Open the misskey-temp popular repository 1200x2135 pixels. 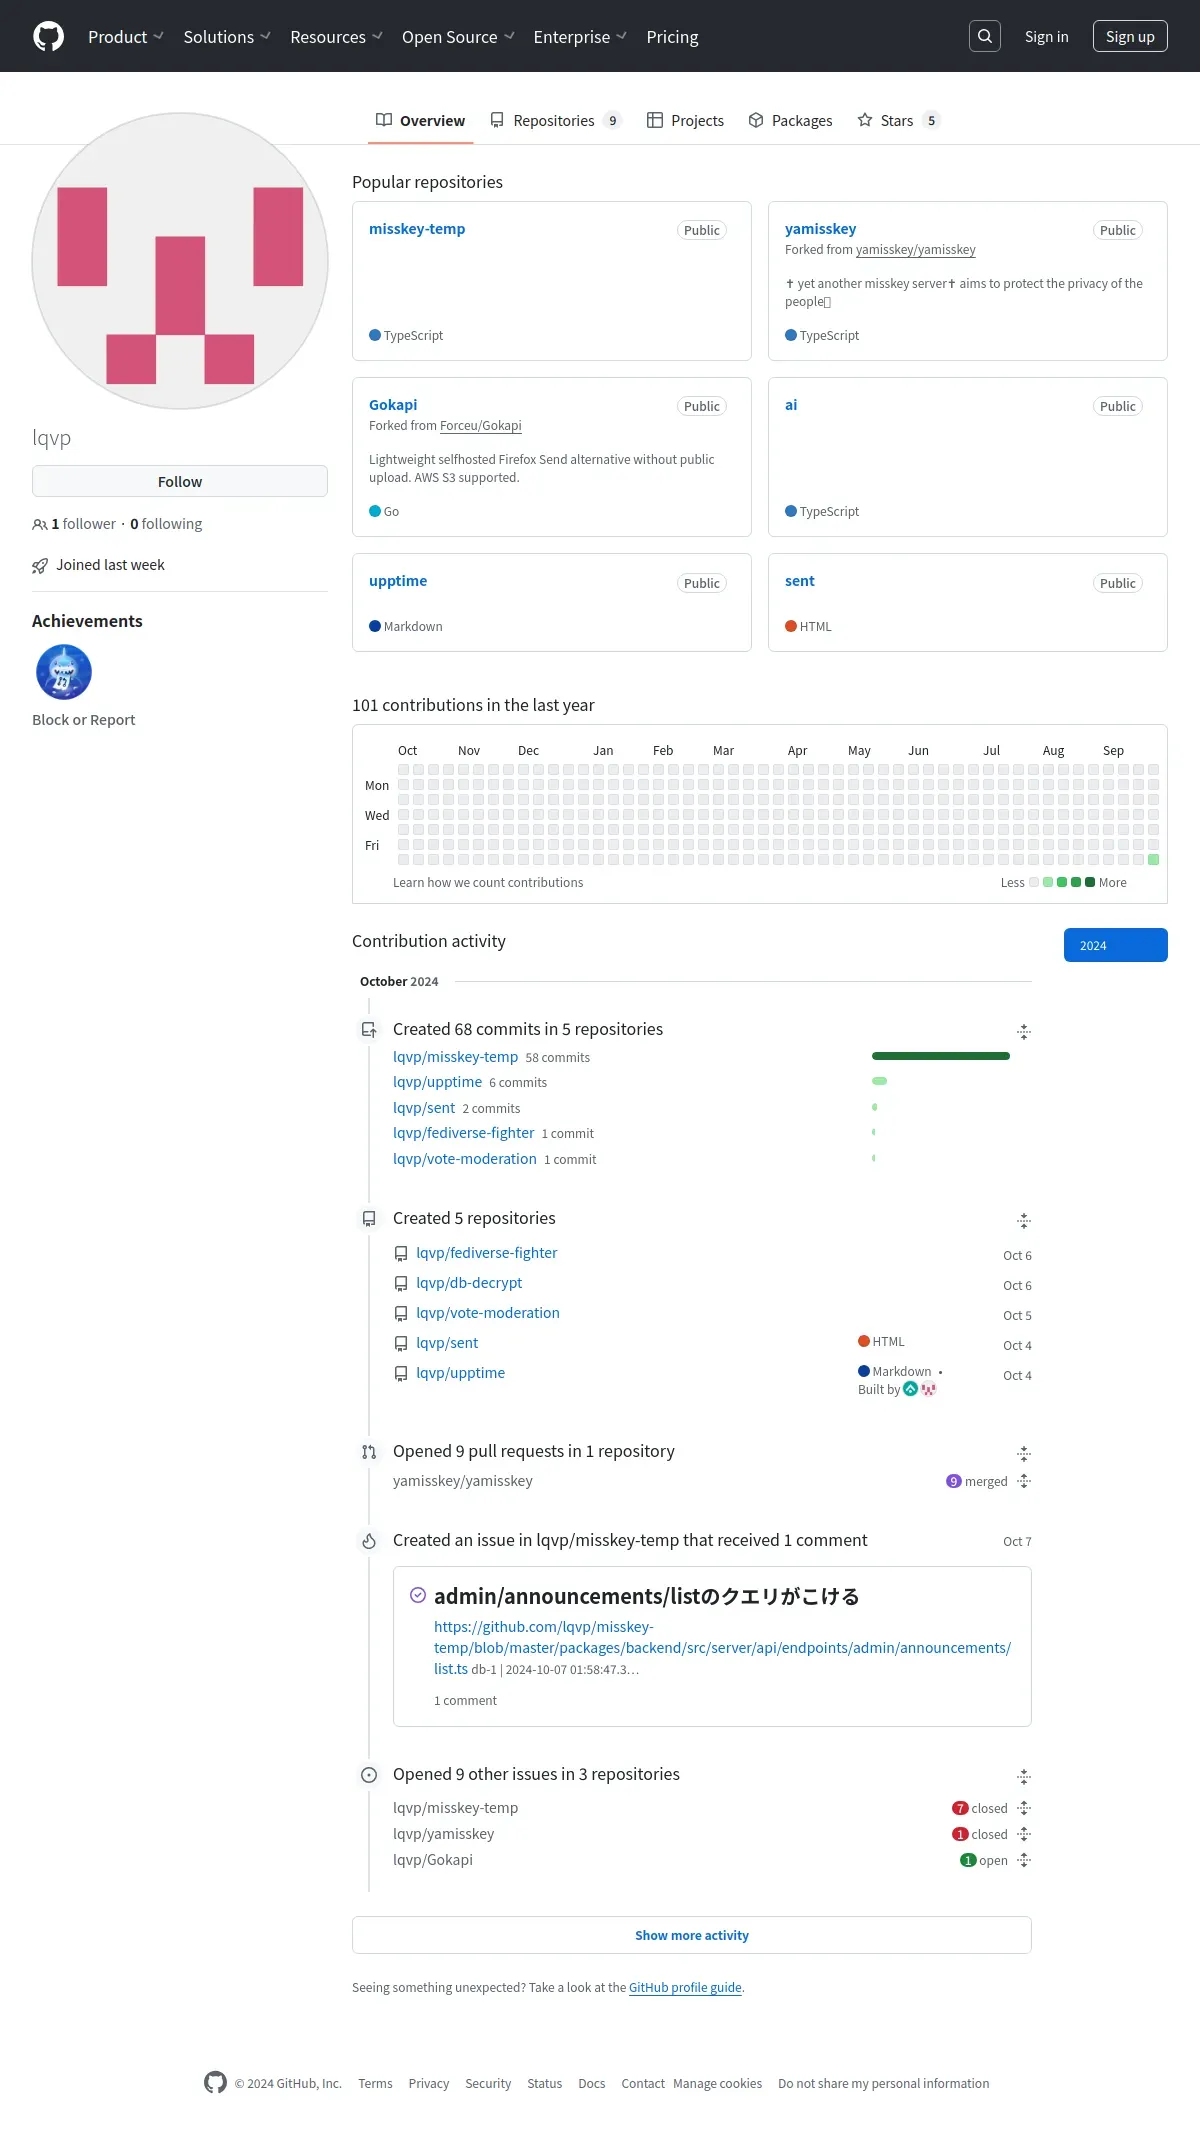click(417, 228)
